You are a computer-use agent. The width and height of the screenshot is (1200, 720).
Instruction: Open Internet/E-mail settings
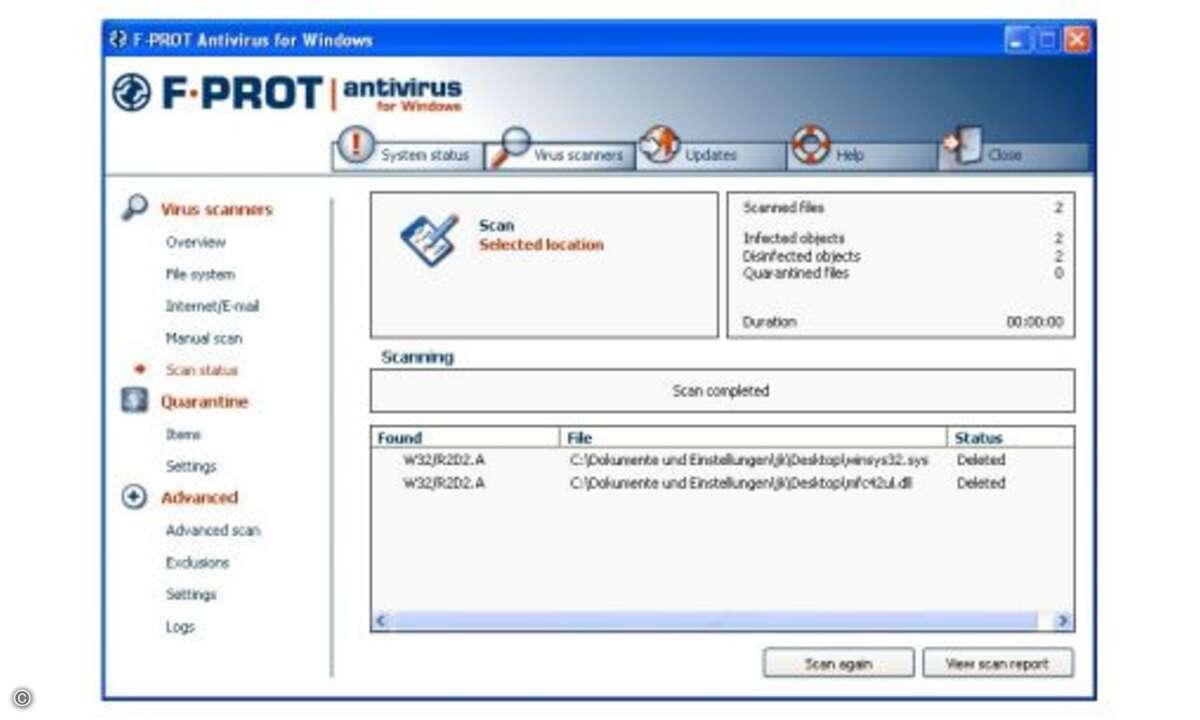(x=212, y=306)
